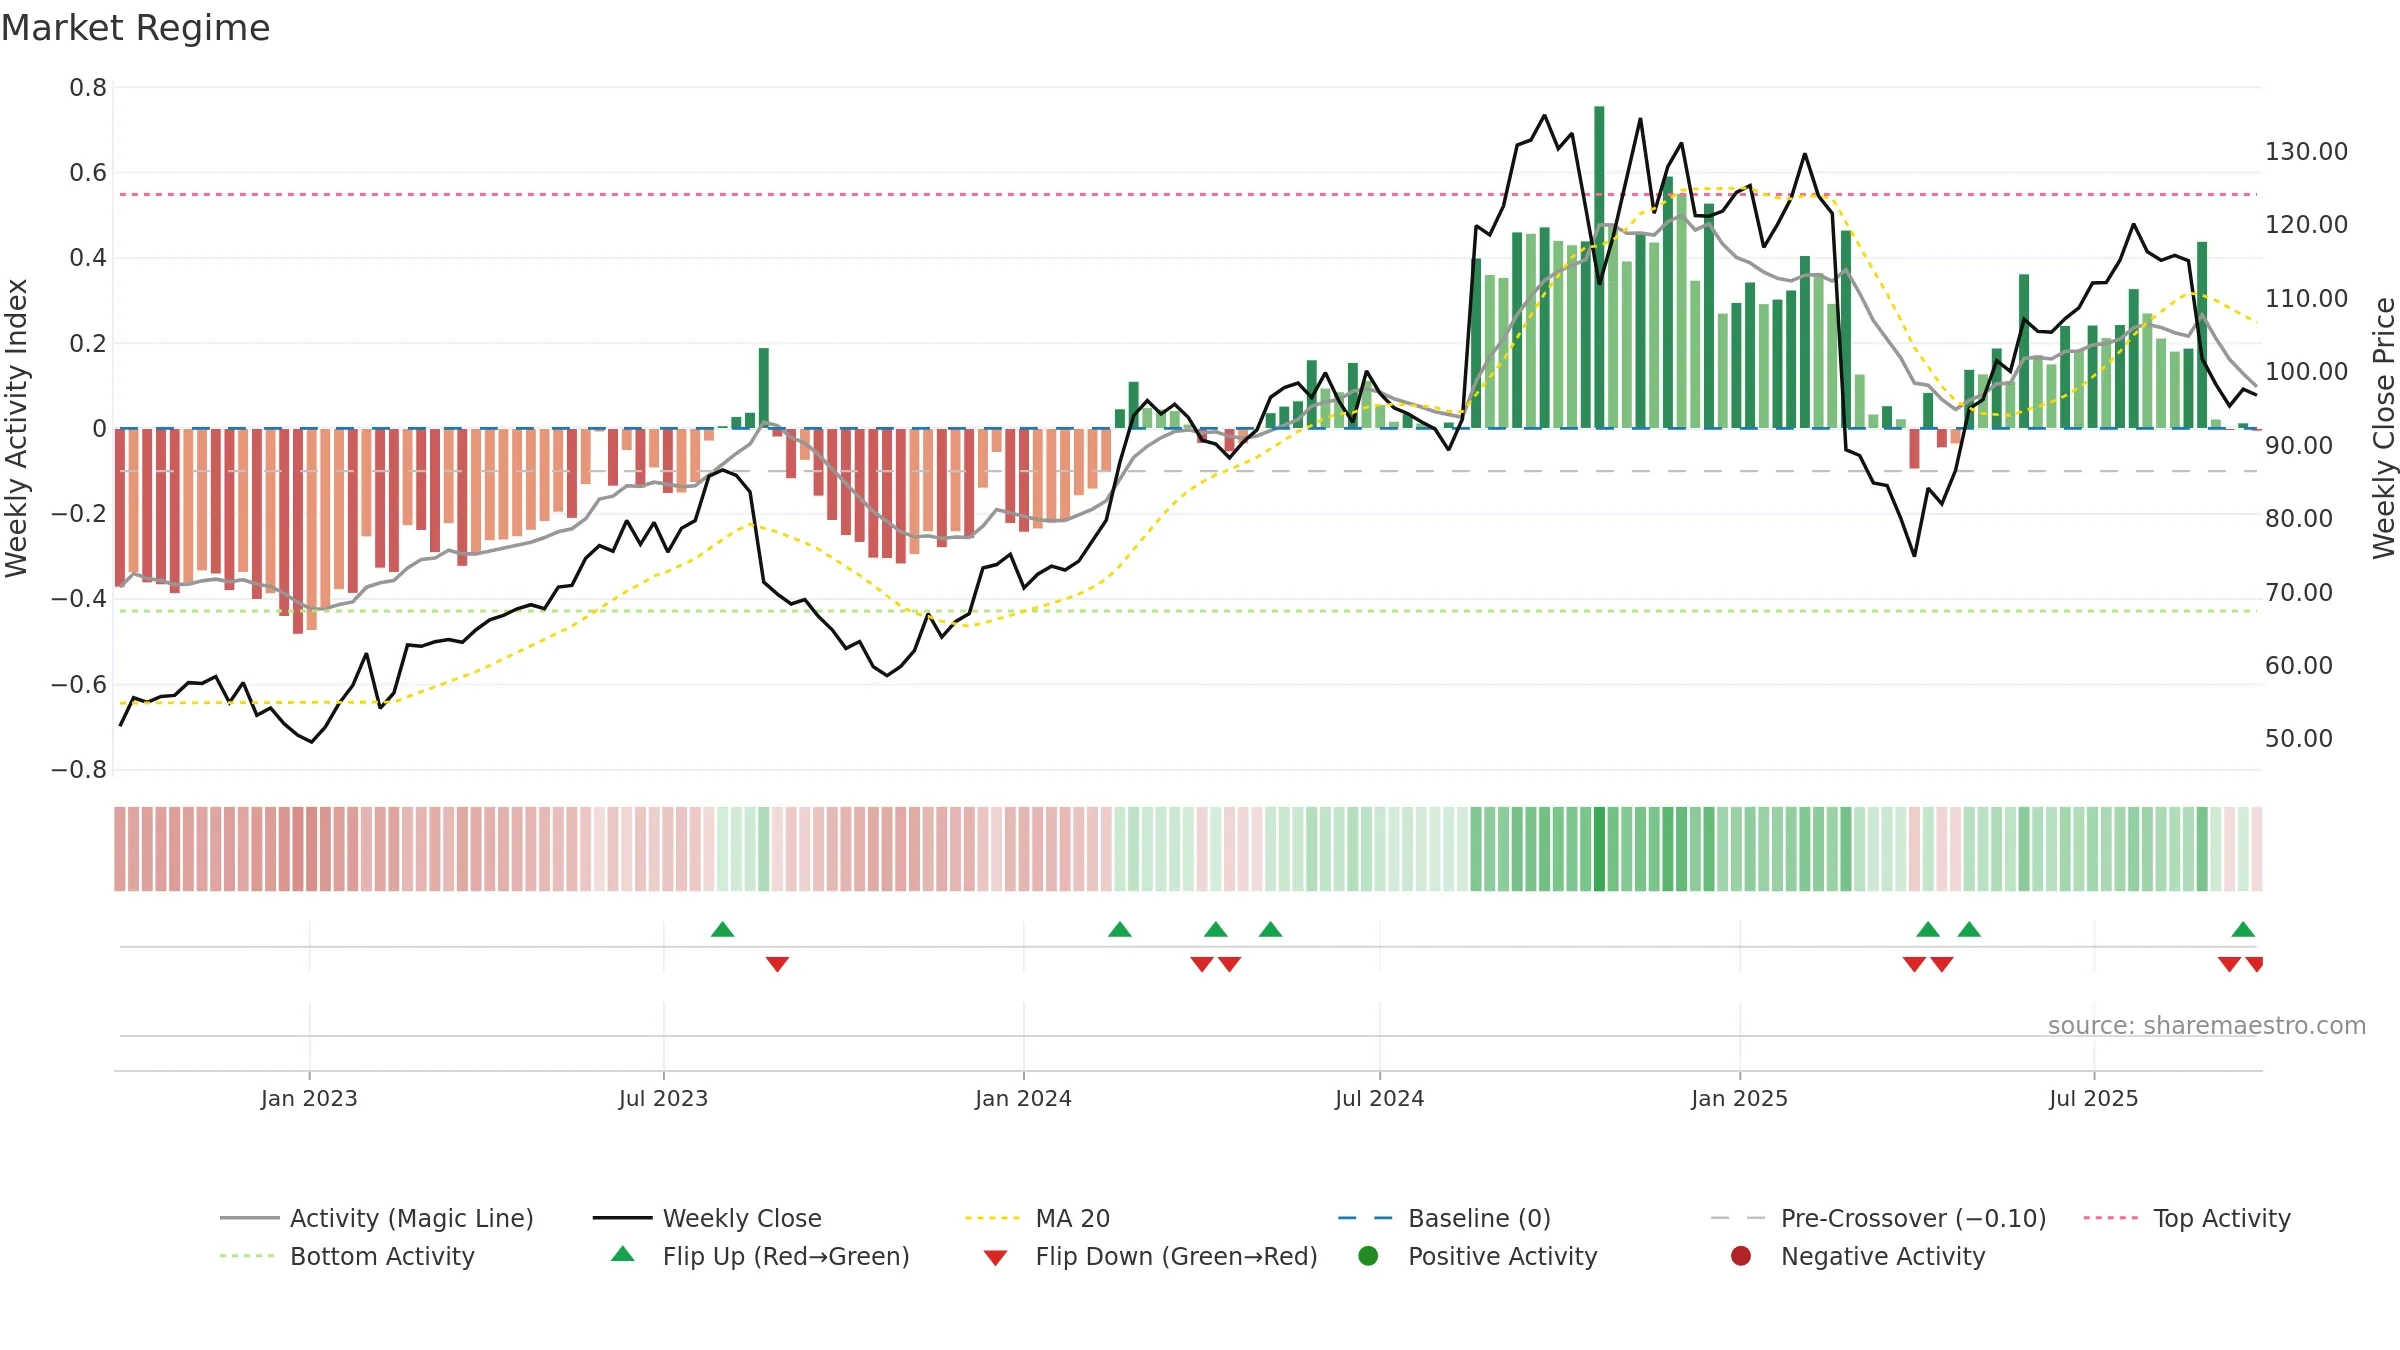Click the Jul 2024 x-axis label

(x=1379, y=1098)
